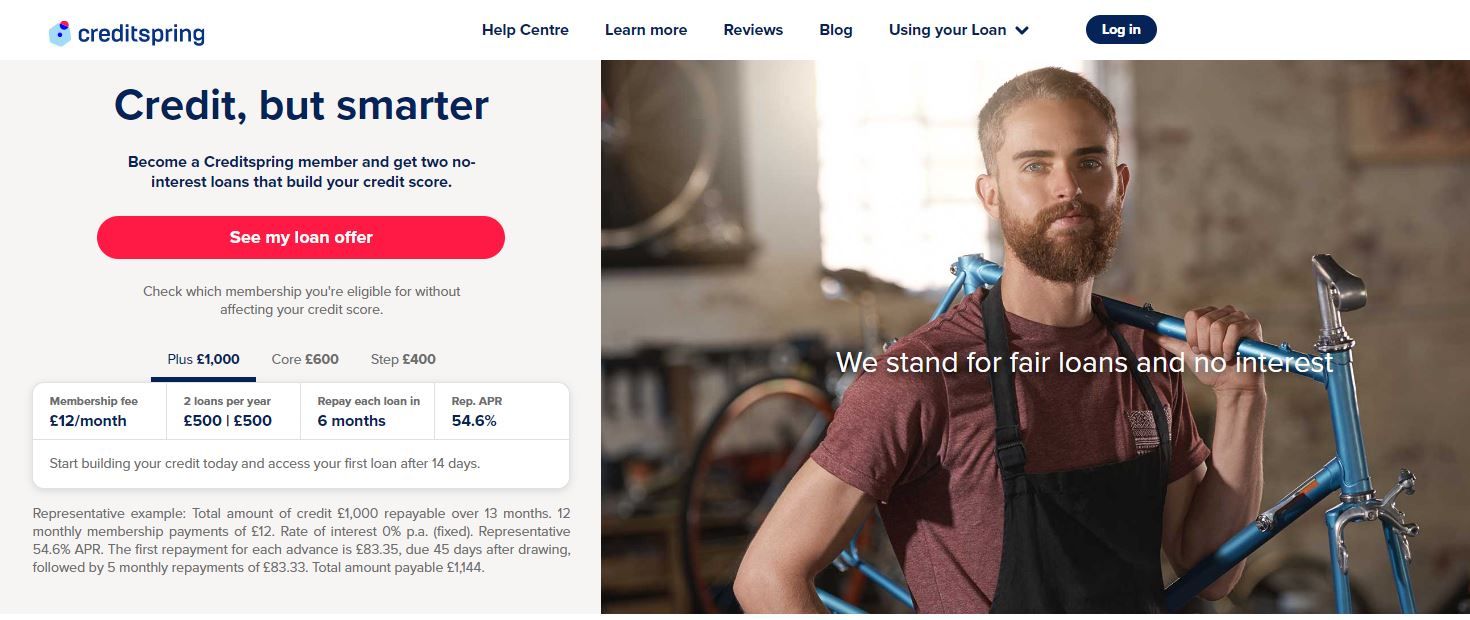This screenshot has width=1470, height=620.
Task: Switch to the Step £400 tab
Action: pyautogui.click(x=403, y=360)
